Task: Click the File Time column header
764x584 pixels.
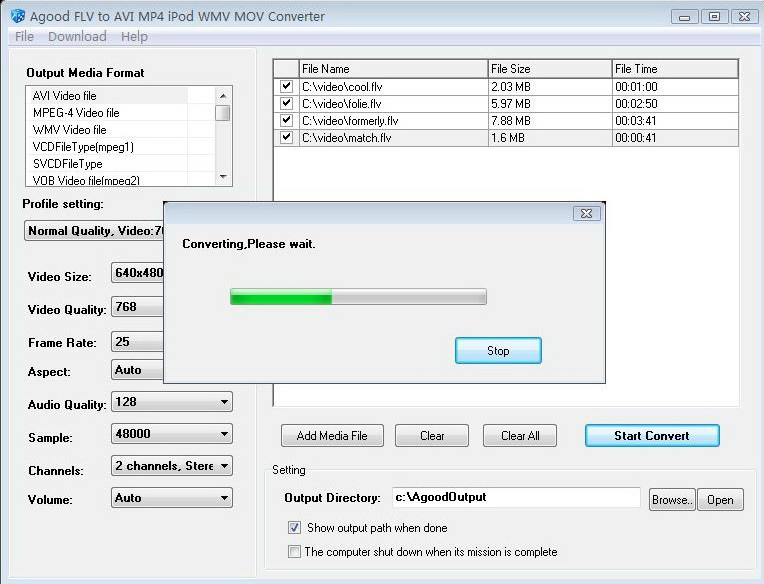Action: 675,69
